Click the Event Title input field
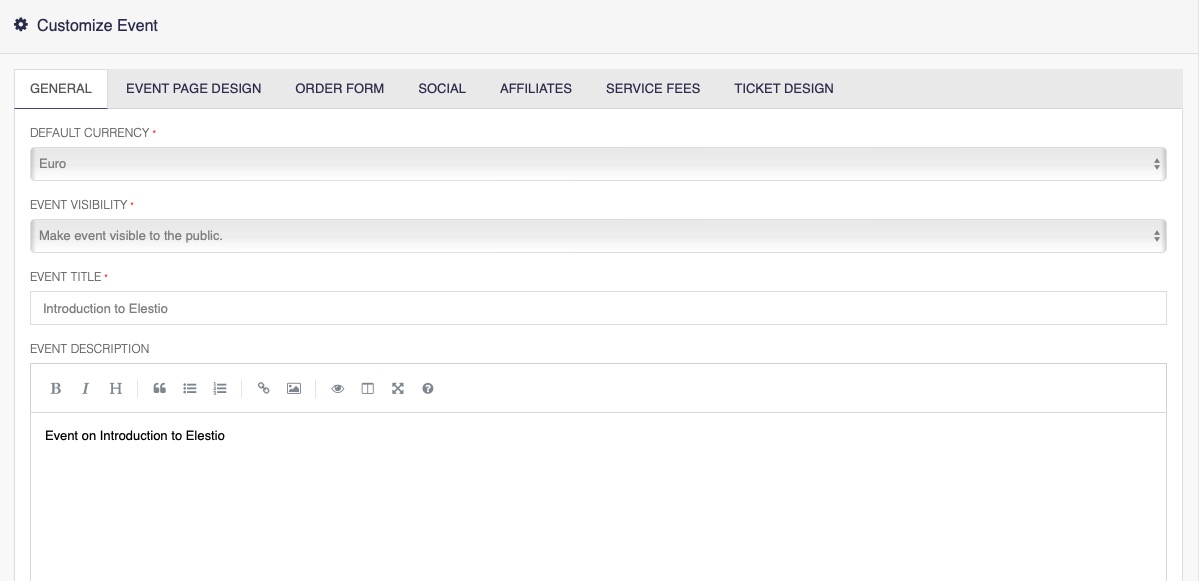The height and width of the screenshot is (581, 1199). (598, 308)
